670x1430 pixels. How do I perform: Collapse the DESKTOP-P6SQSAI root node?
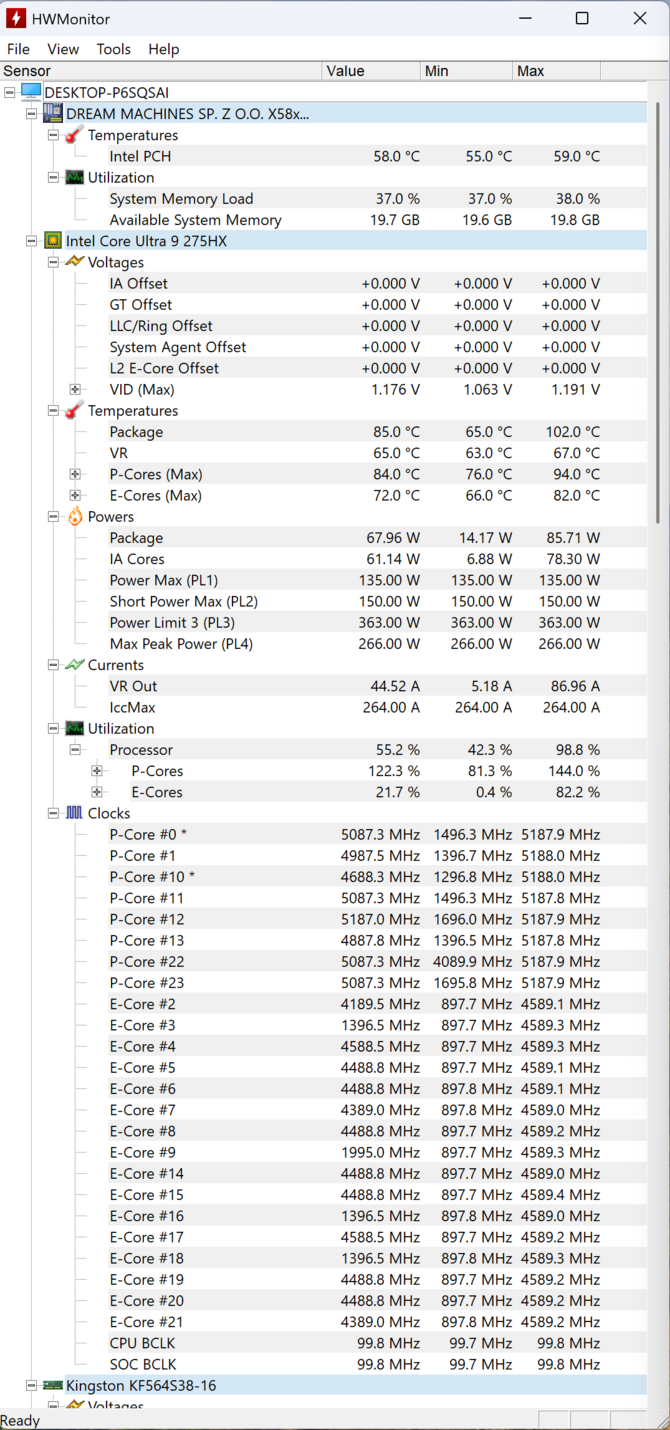pyautogui.click(x=10, y=92)
